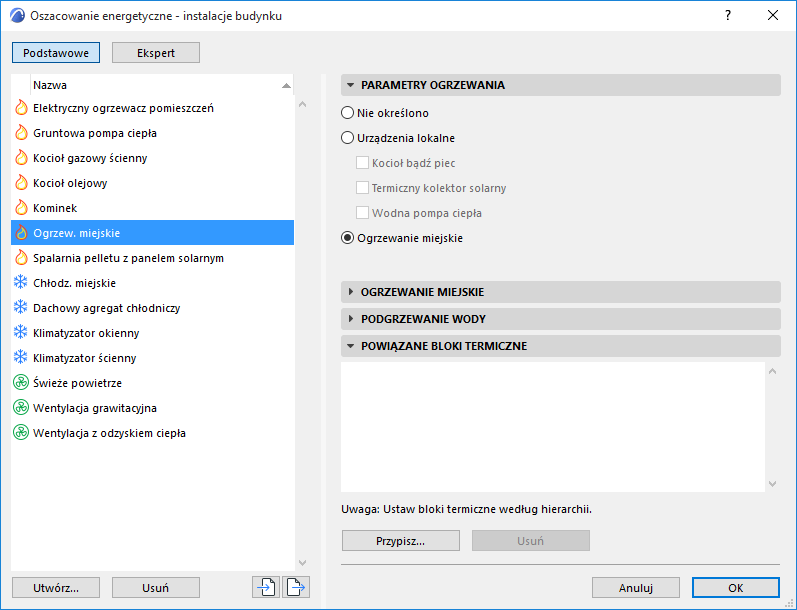Select the Chłodz. miejskie cooling system

[x=74, y=283]
